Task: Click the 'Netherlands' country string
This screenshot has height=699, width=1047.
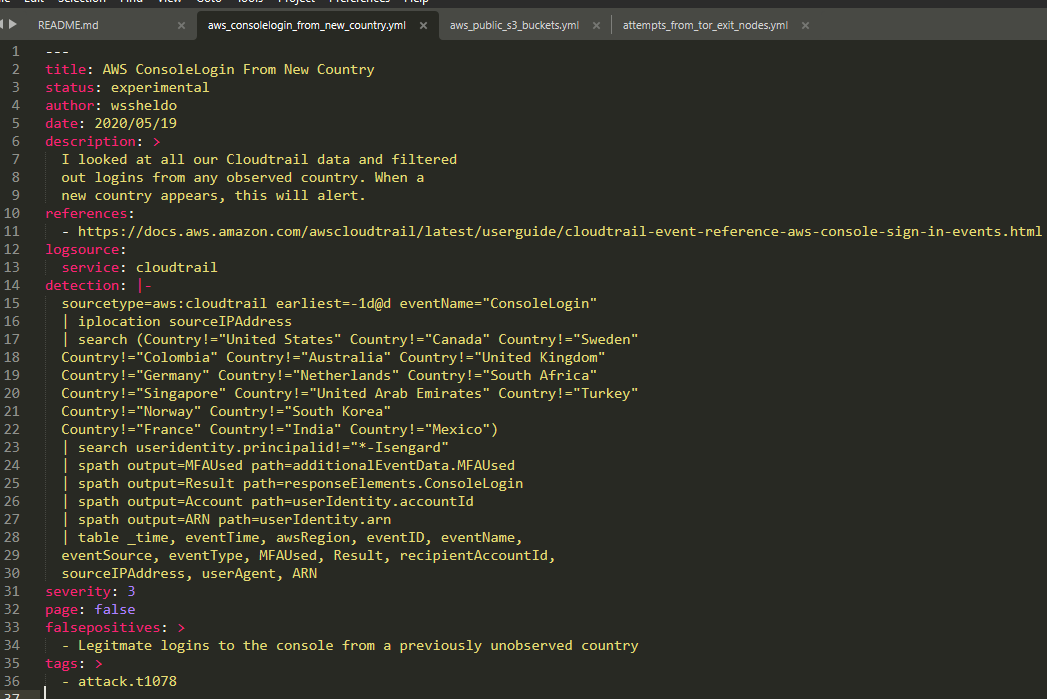Action: click(346, 376)
